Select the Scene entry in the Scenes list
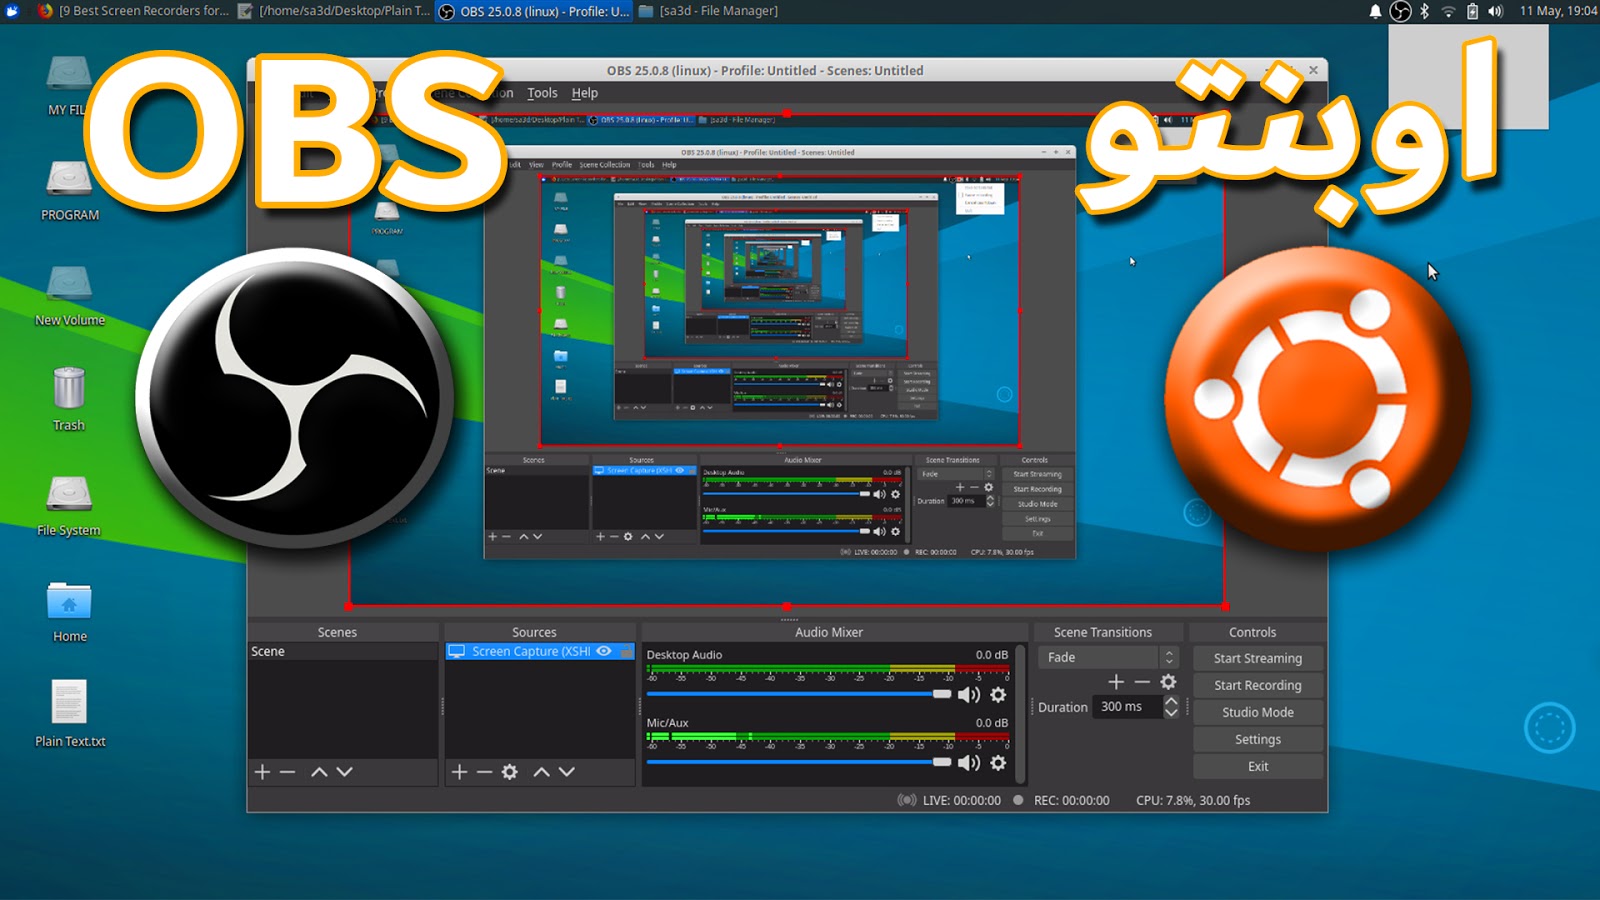Viewport: 1600px width, 900px height. (342, 651)
